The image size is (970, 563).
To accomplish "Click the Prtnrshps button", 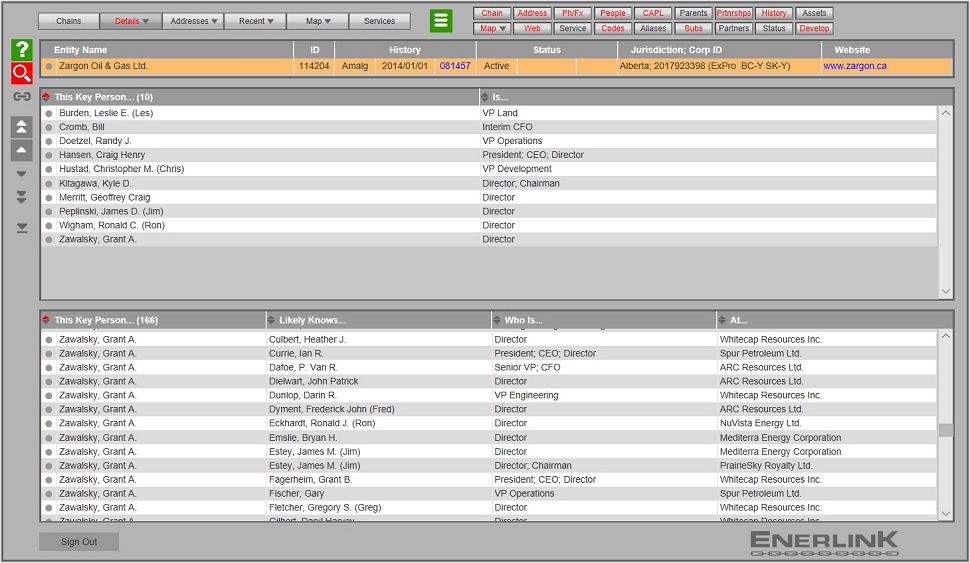I will click(x=734, y=13).
